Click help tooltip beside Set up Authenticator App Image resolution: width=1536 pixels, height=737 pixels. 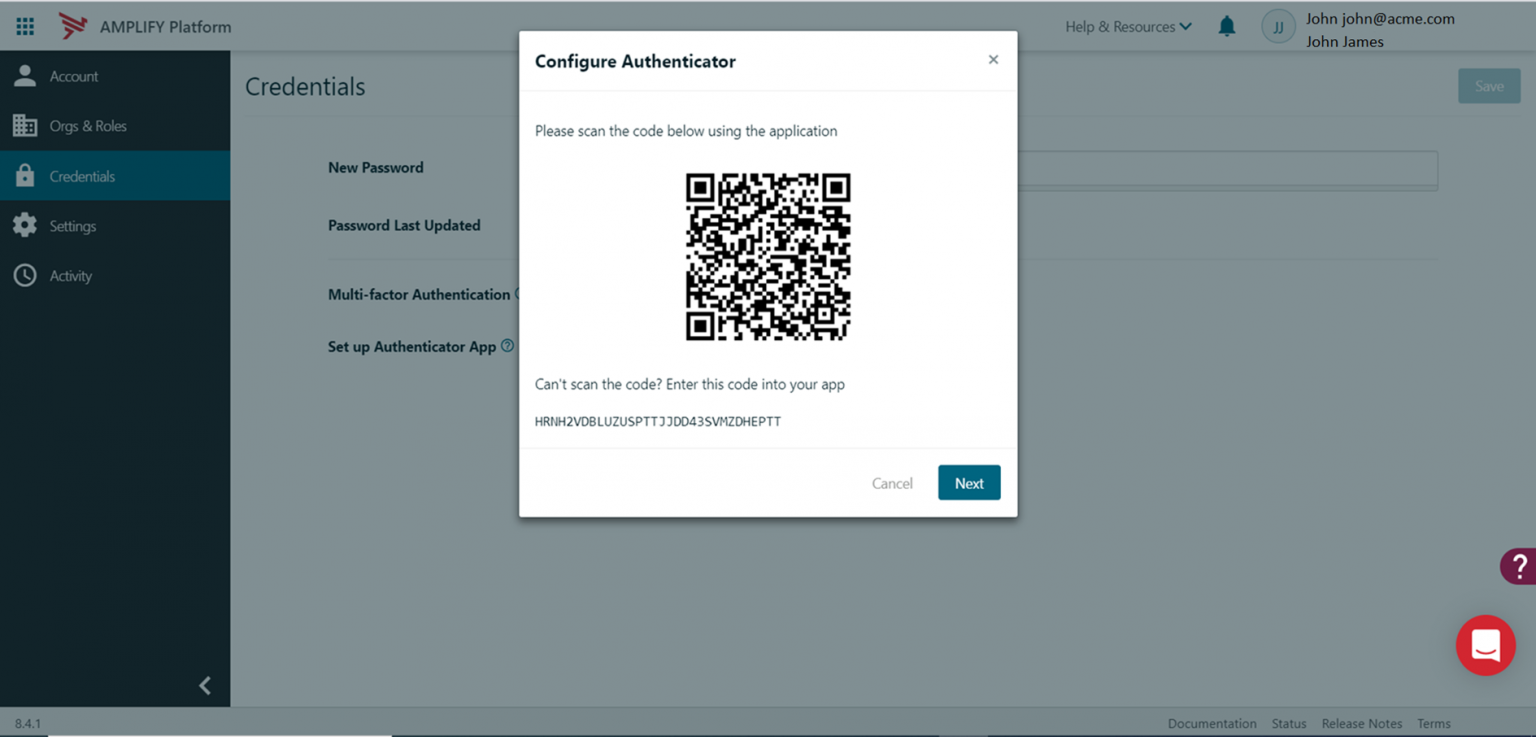click(508, 345)
